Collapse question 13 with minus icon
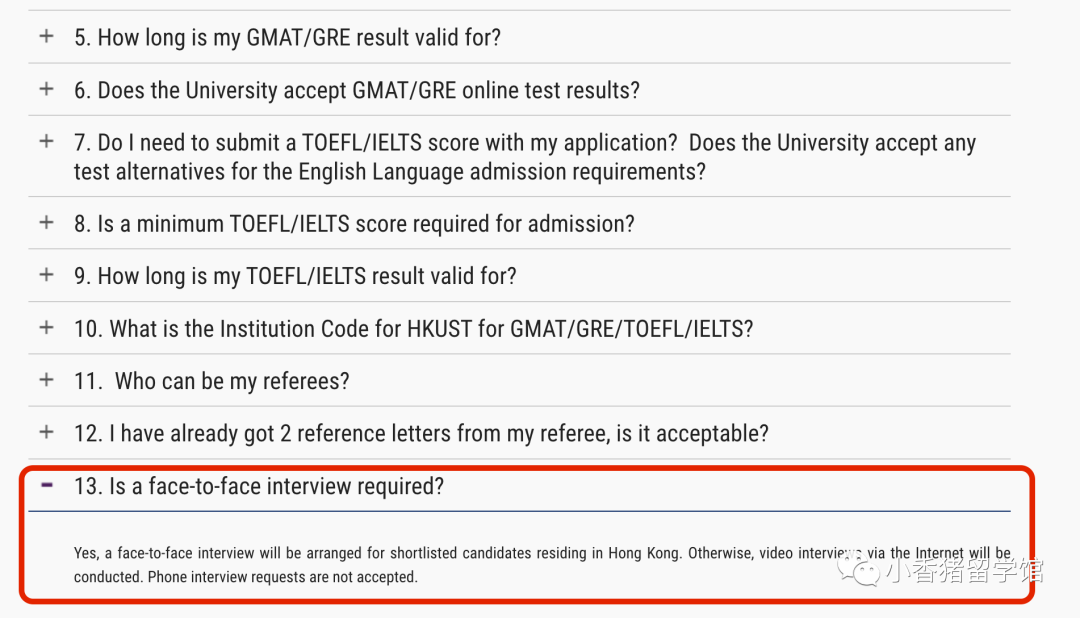 pos(46,485)
